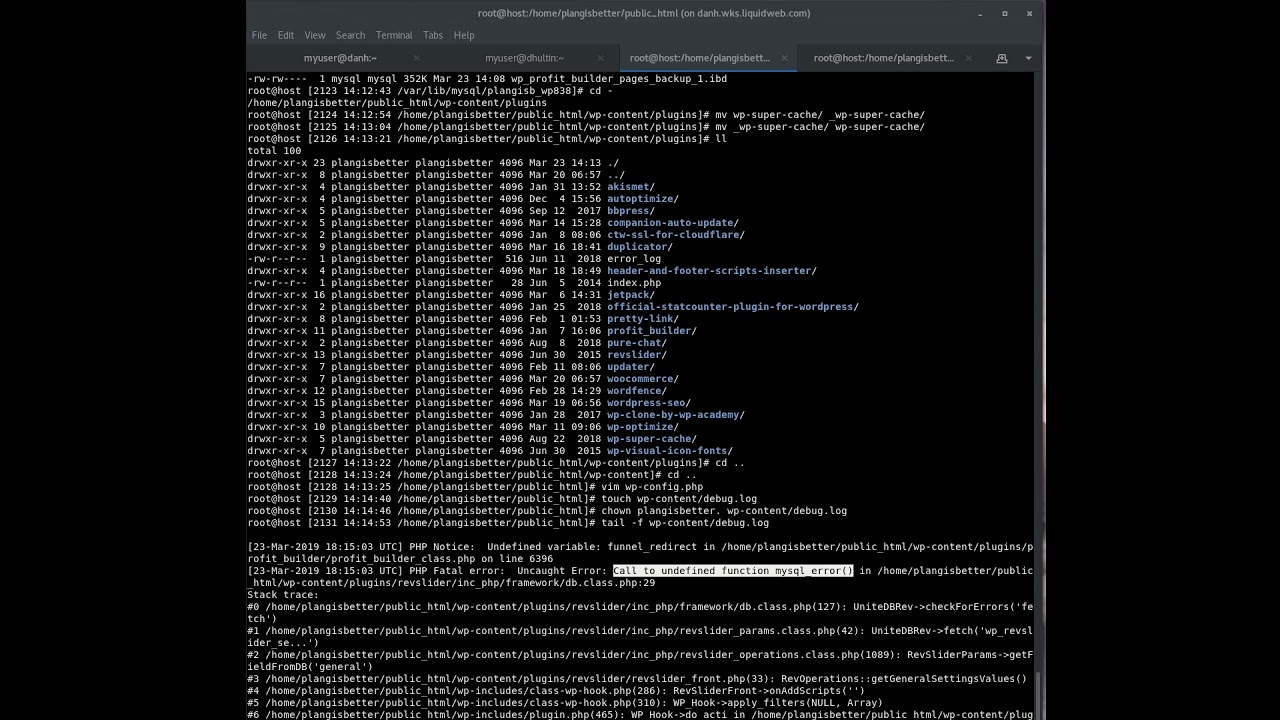The image size is (1280, 720).
Task: Open the View menu
Action: click(x=315, y=35)
